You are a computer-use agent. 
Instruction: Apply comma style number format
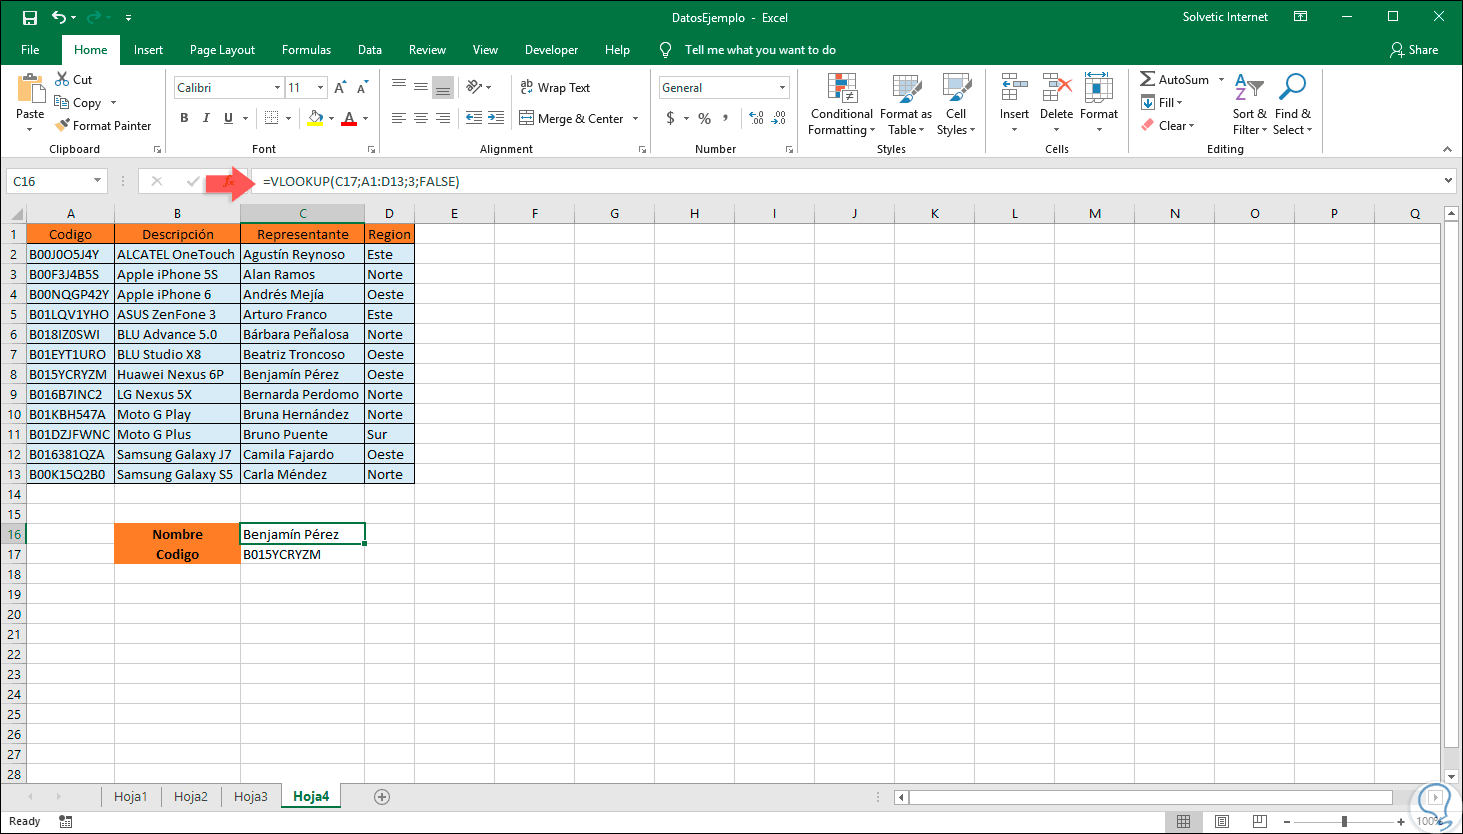tap(725, 118)
